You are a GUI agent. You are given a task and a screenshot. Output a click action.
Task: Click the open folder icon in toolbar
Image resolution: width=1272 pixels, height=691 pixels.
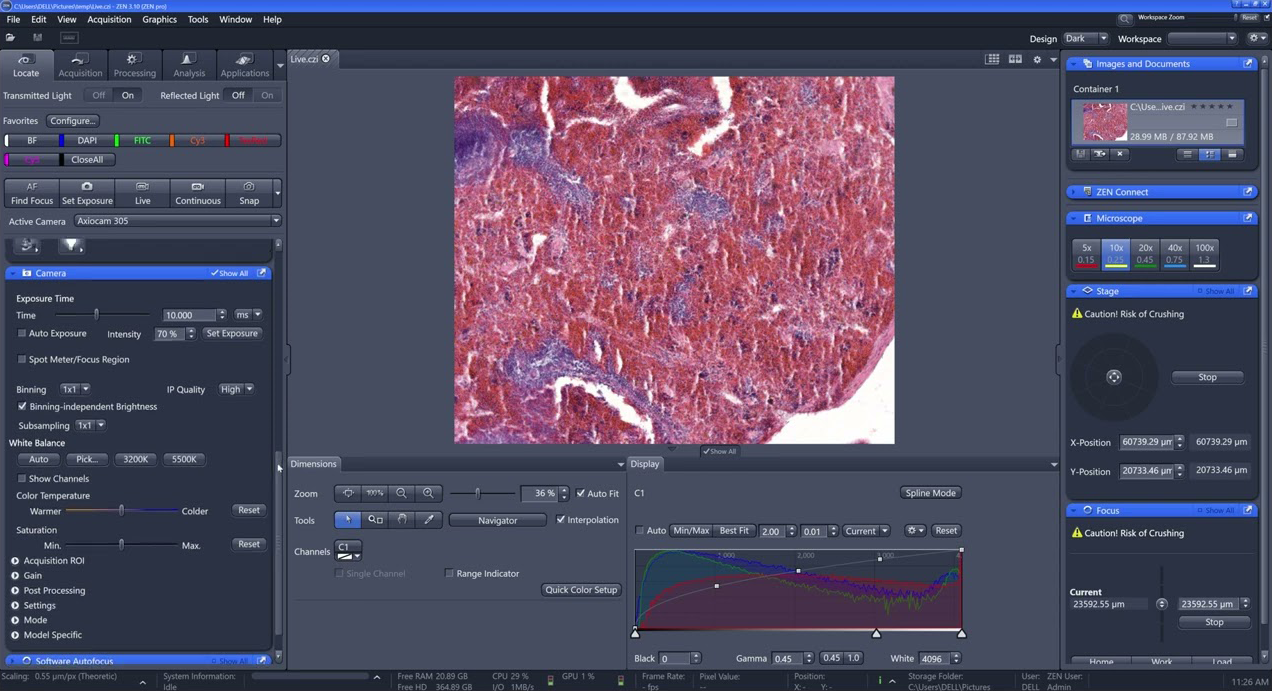(x=10, y=38)
